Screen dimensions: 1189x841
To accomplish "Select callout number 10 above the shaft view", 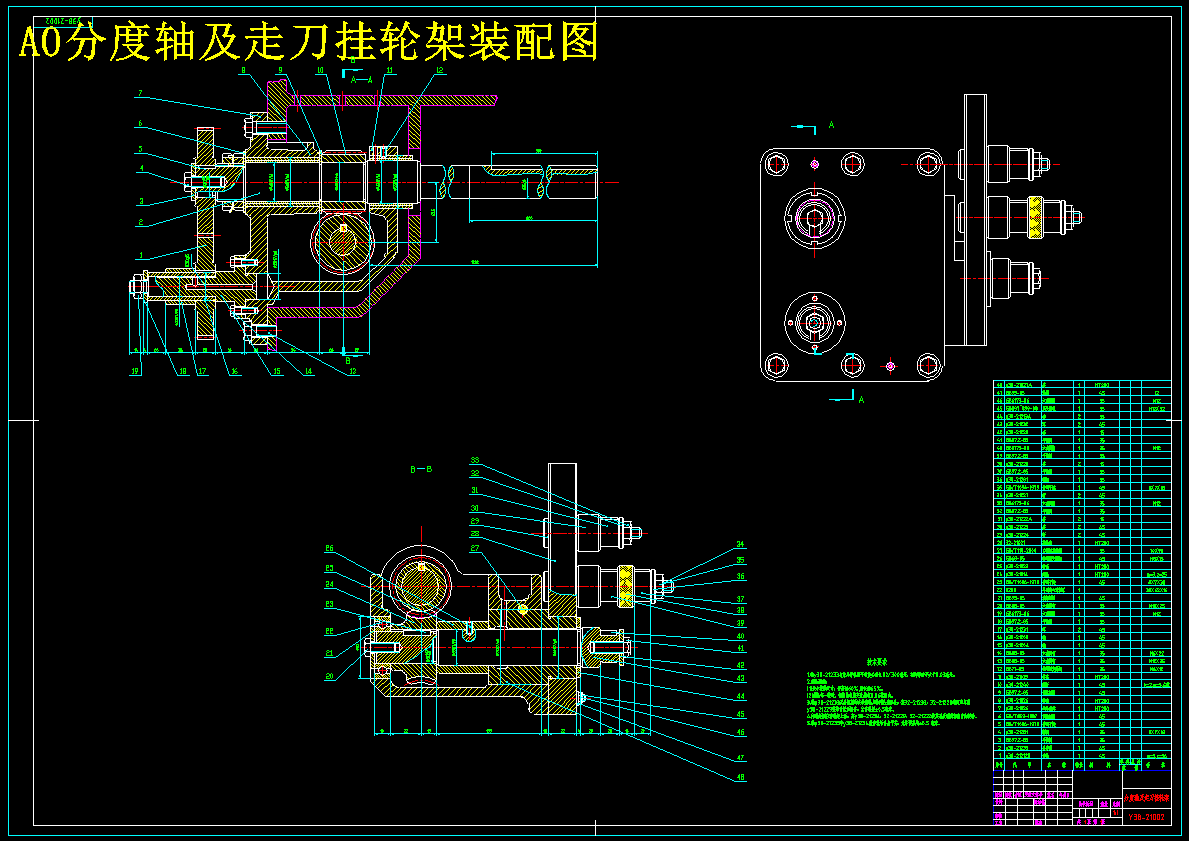I will (x=320, y=71).
